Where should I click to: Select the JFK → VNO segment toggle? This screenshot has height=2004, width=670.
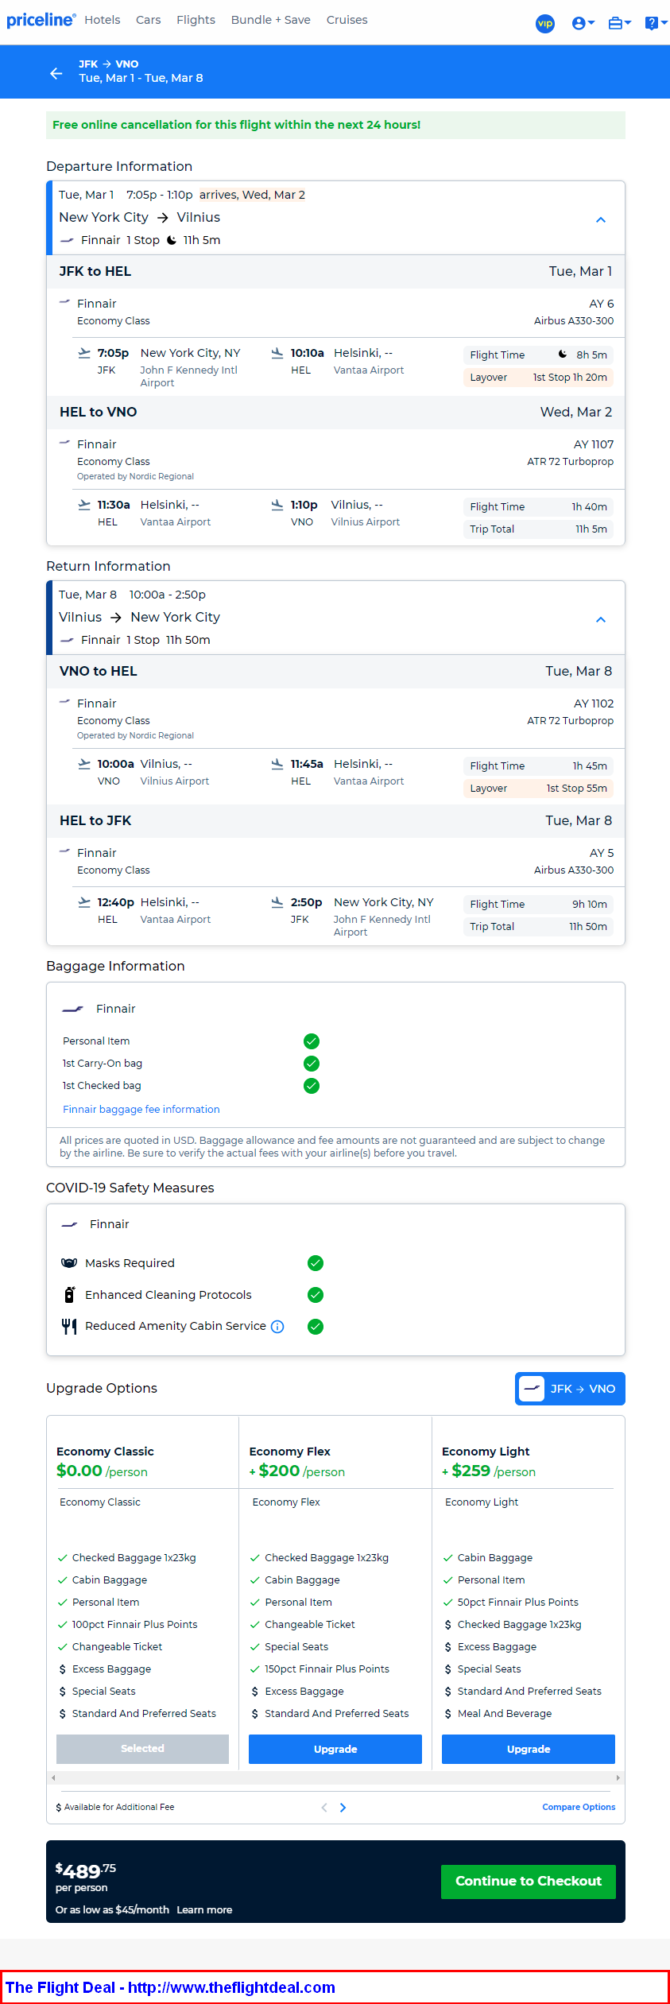569,1388
